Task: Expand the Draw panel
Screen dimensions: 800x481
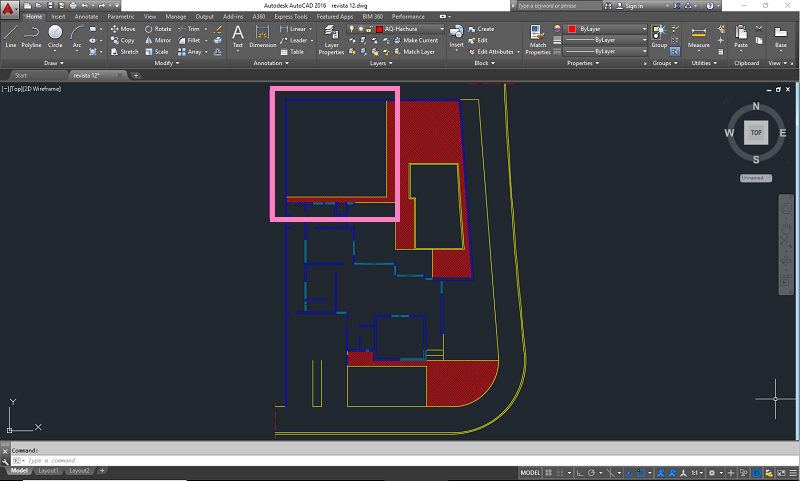Action: tap(54, 63)
